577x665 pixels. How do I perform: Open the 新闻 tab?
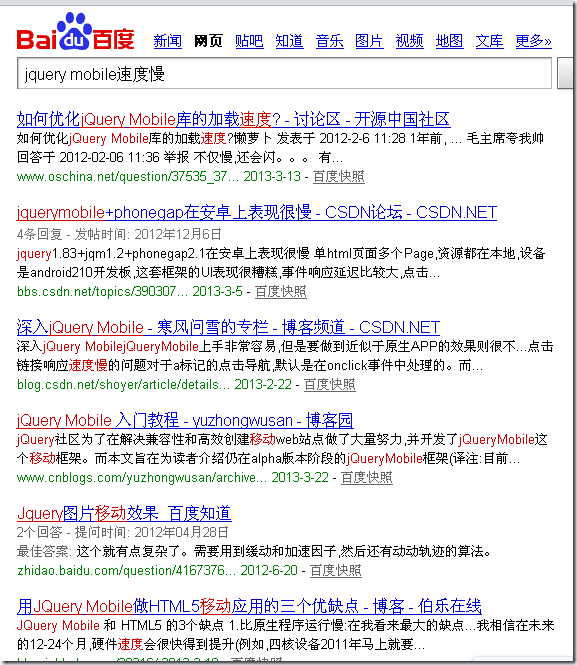click(x=167, y=41)
